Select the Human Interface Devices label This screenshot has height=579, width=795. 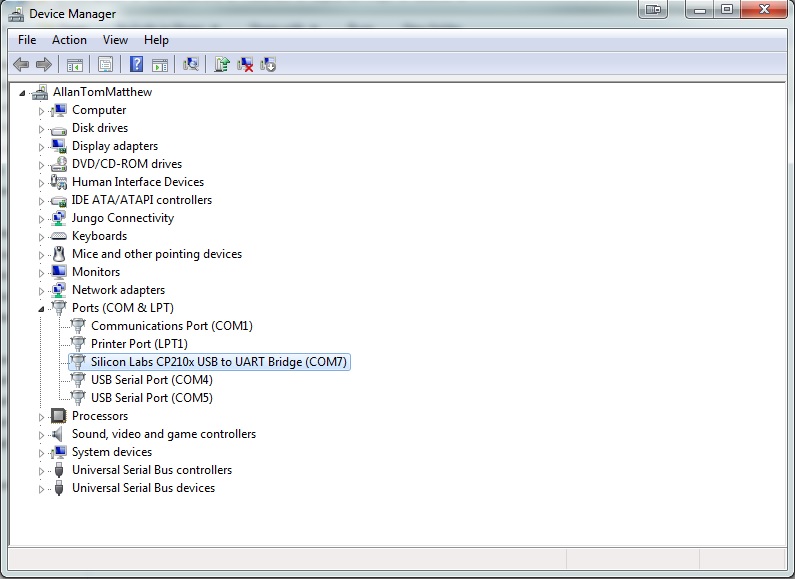pos(138,182)
